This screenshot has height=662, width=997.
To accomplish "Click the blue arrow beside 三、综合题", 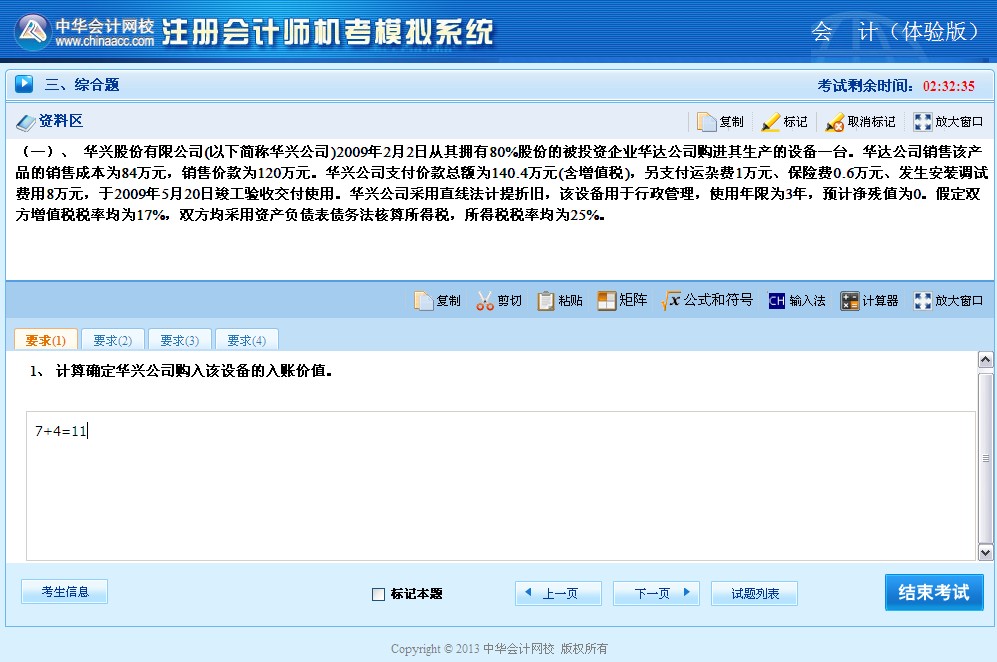I will (x=22, y=83).
